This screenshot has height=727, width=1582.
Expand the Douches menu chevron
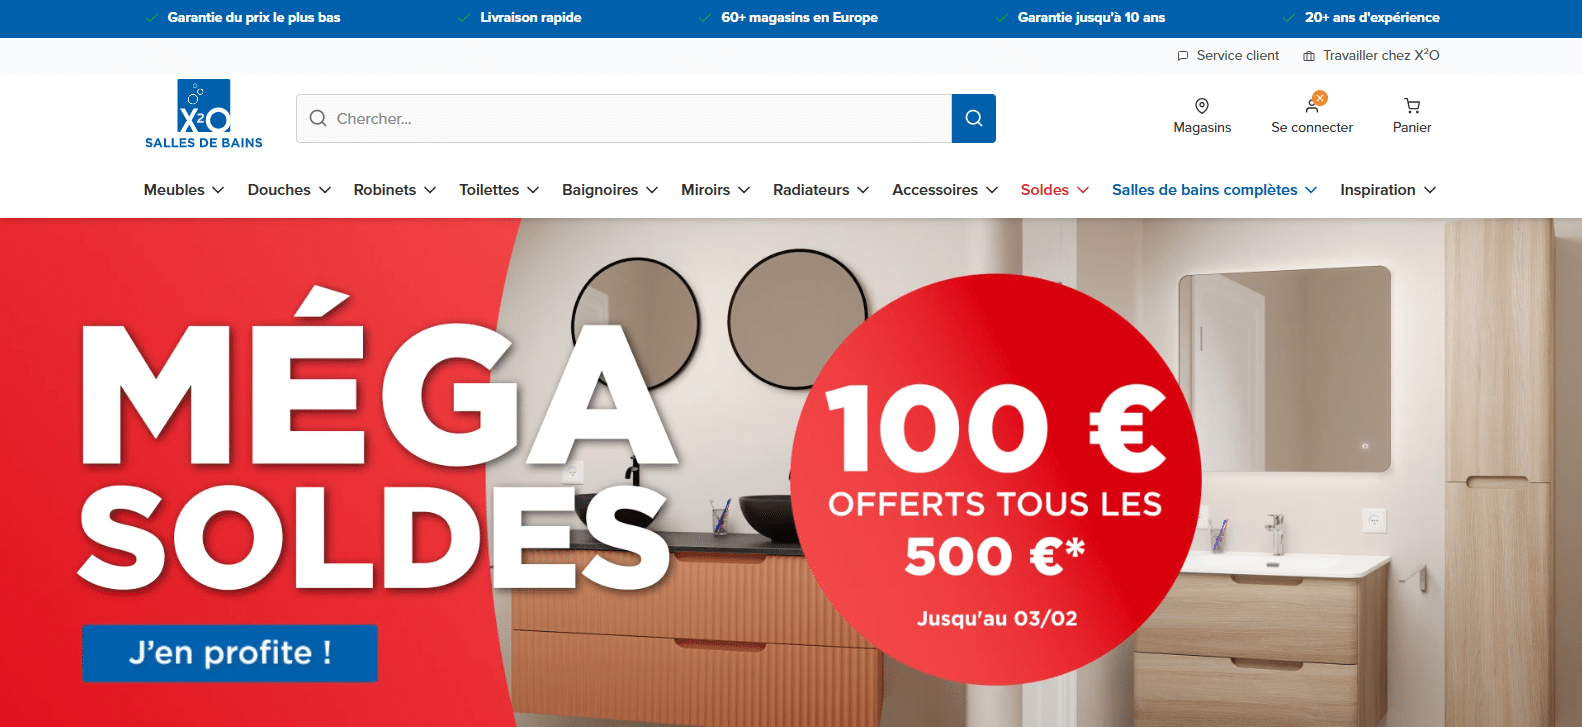pyautogui.click(x=325, y=190)
